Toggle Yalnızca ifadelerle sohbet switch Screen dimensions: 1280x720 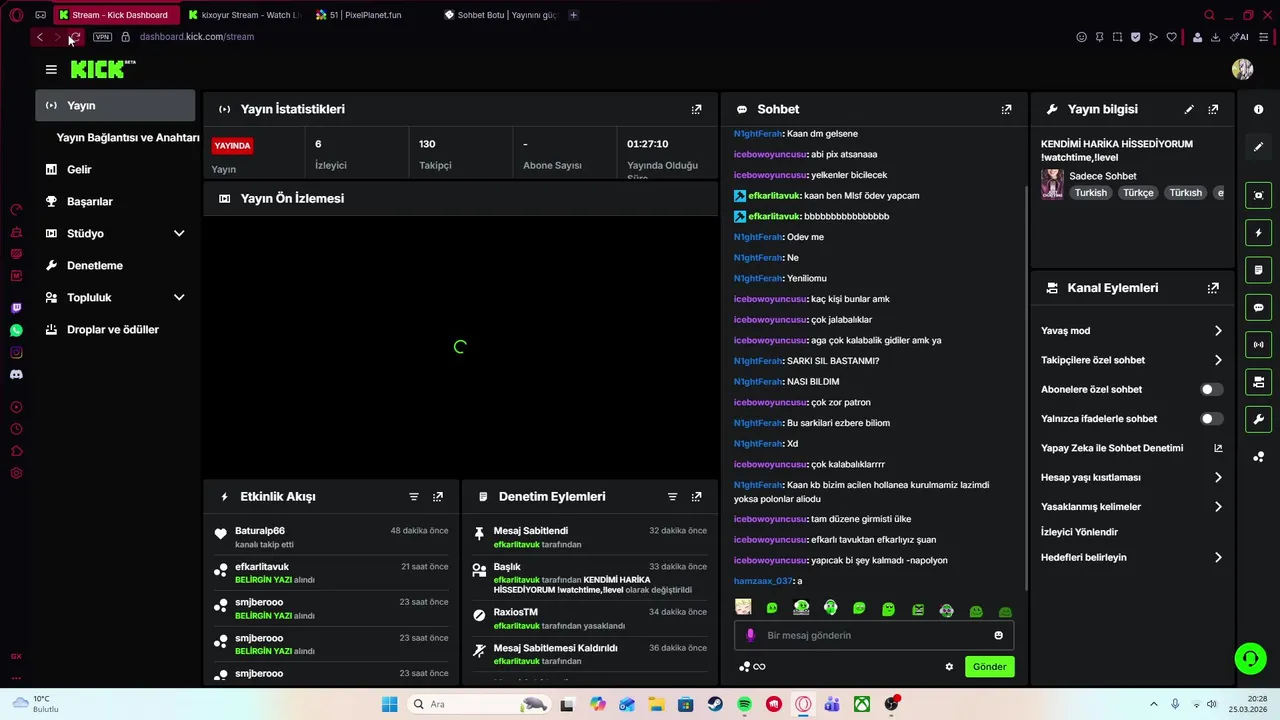pos(1211,419)
